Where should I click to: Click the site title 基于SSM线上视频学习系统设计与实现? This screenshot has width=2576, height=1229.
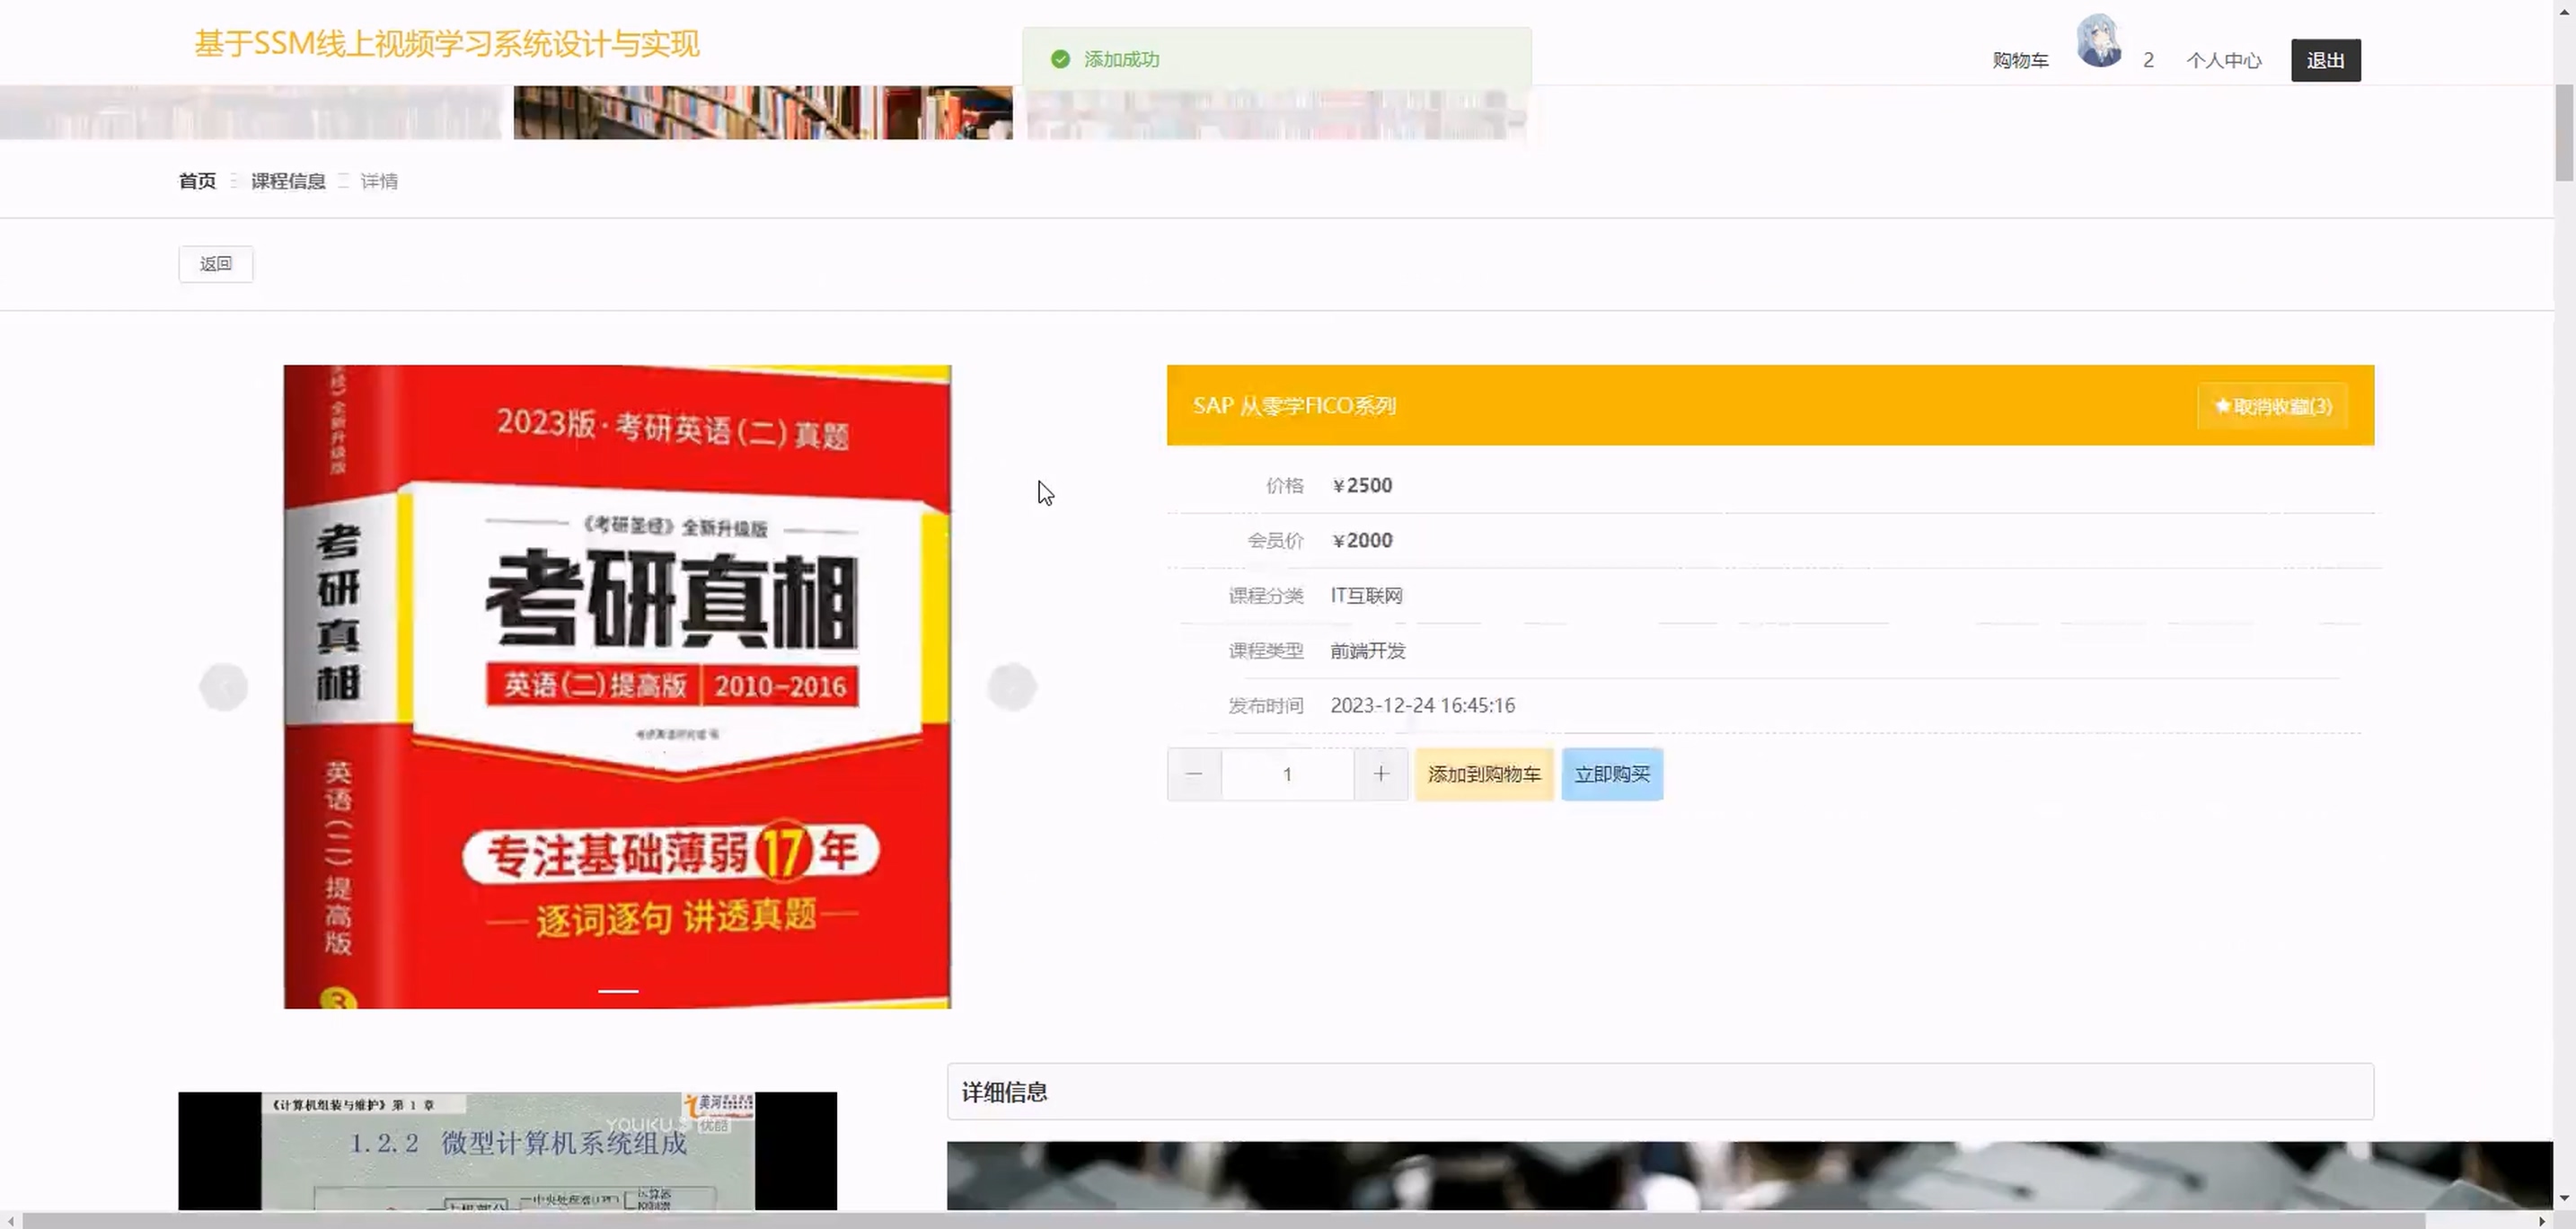(x=447, y=44)
